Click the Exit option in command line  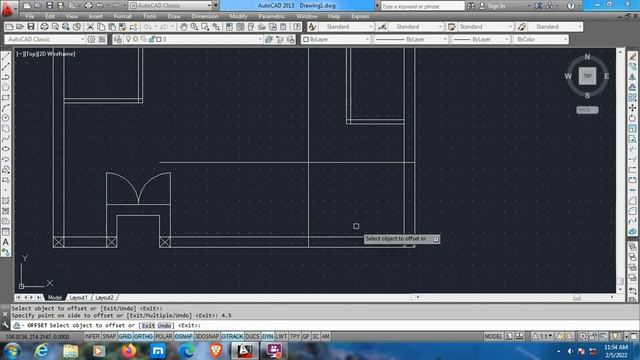tap(148, 325)
